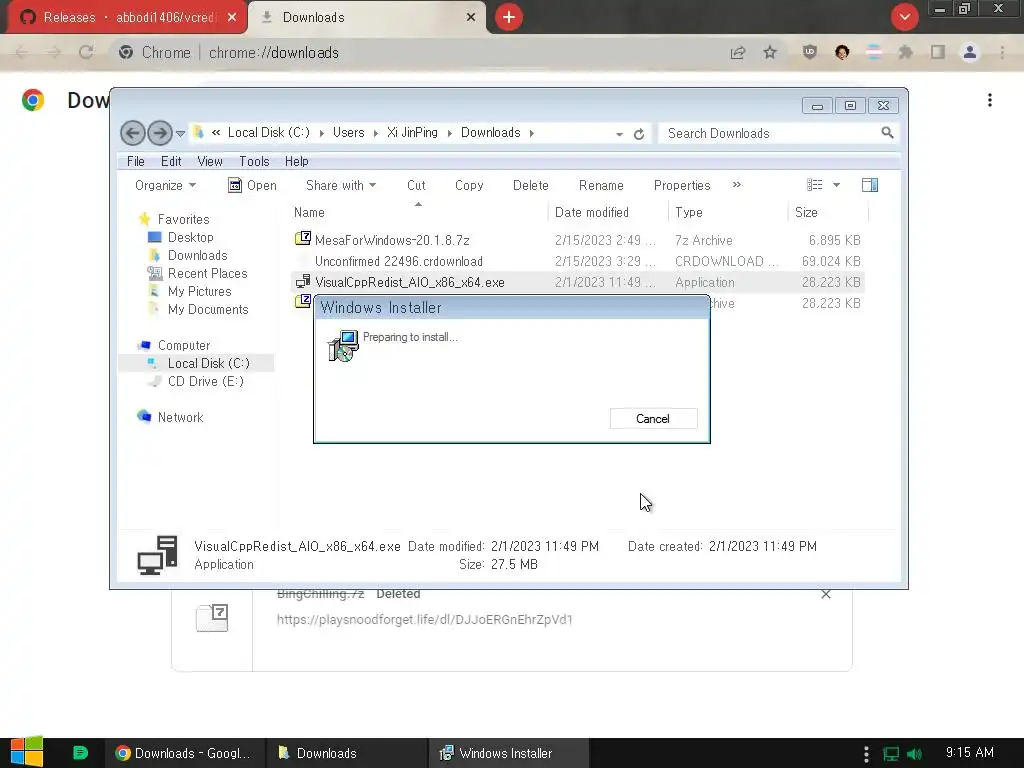1024x768 pixels.
Task: Open the Edit menu
Action: click(171, 161)
